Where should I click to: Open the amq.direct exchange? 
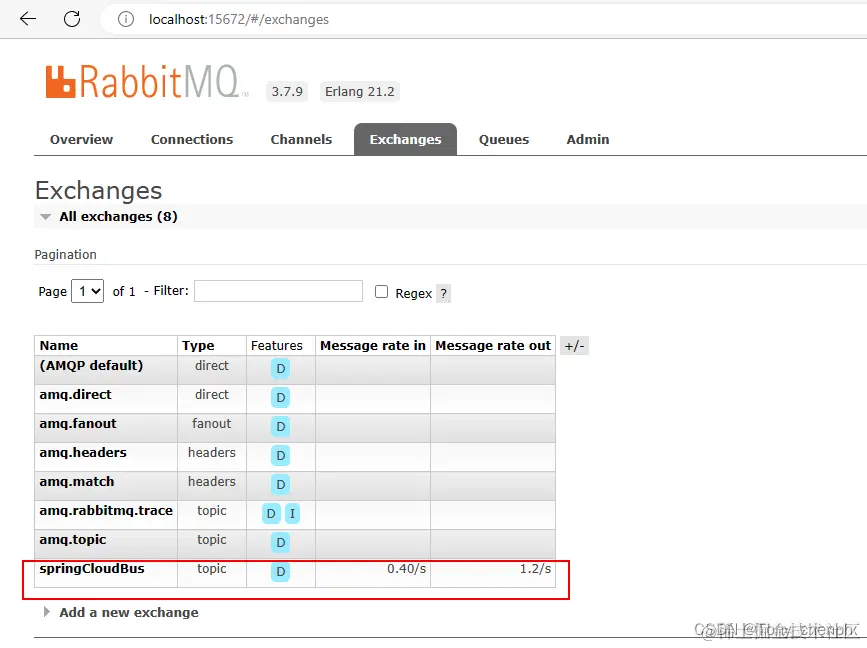[75, 395]
